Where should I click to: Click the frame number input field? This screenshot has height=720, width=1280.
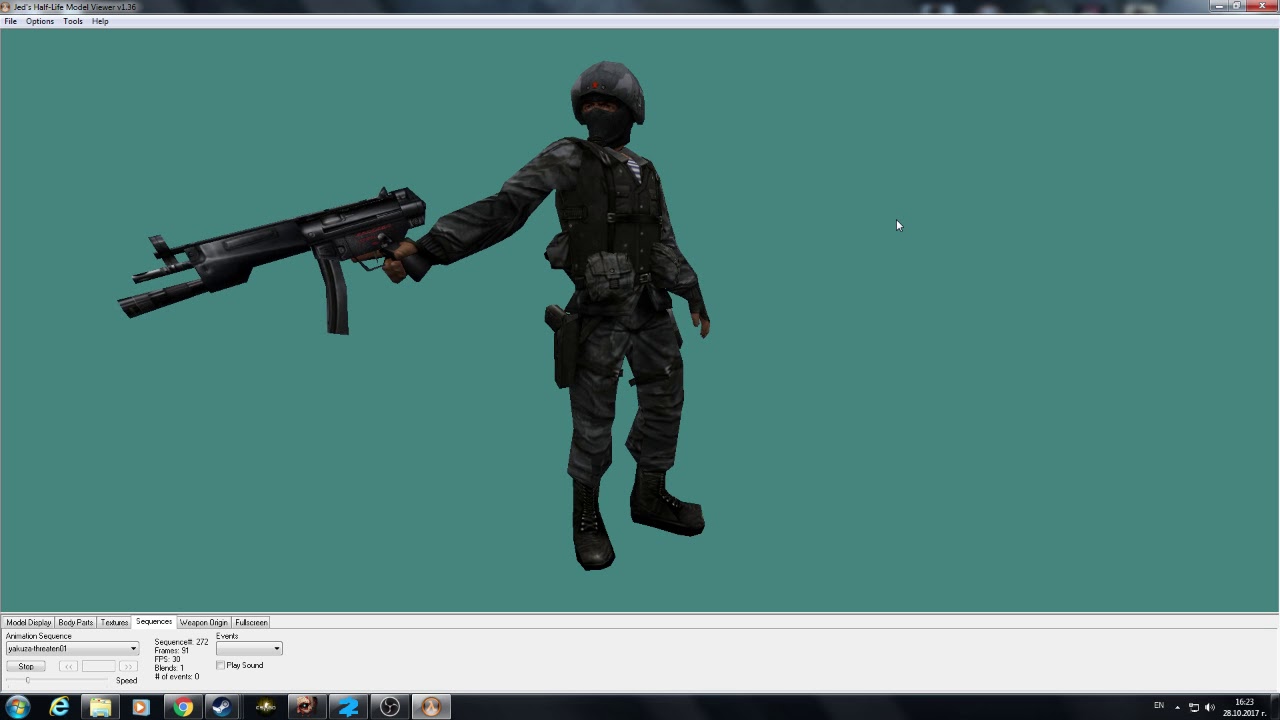point(98,666)
